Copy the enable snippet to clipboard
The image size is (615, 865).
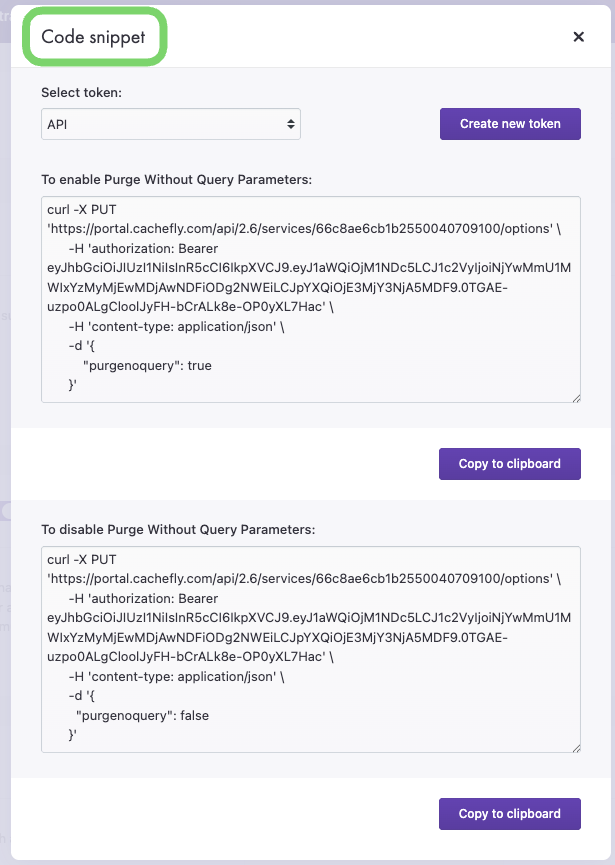[x=510, y=464]
